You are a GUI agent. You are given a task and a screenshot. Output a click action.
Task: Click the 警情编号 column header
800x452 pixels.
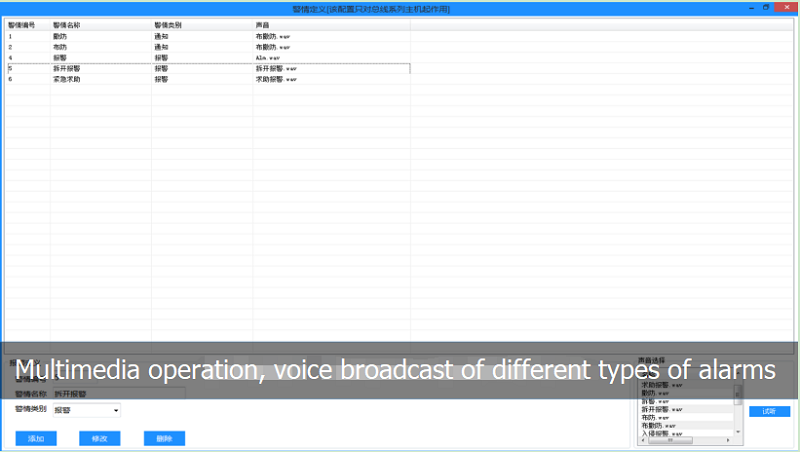(x=26, y=24)
